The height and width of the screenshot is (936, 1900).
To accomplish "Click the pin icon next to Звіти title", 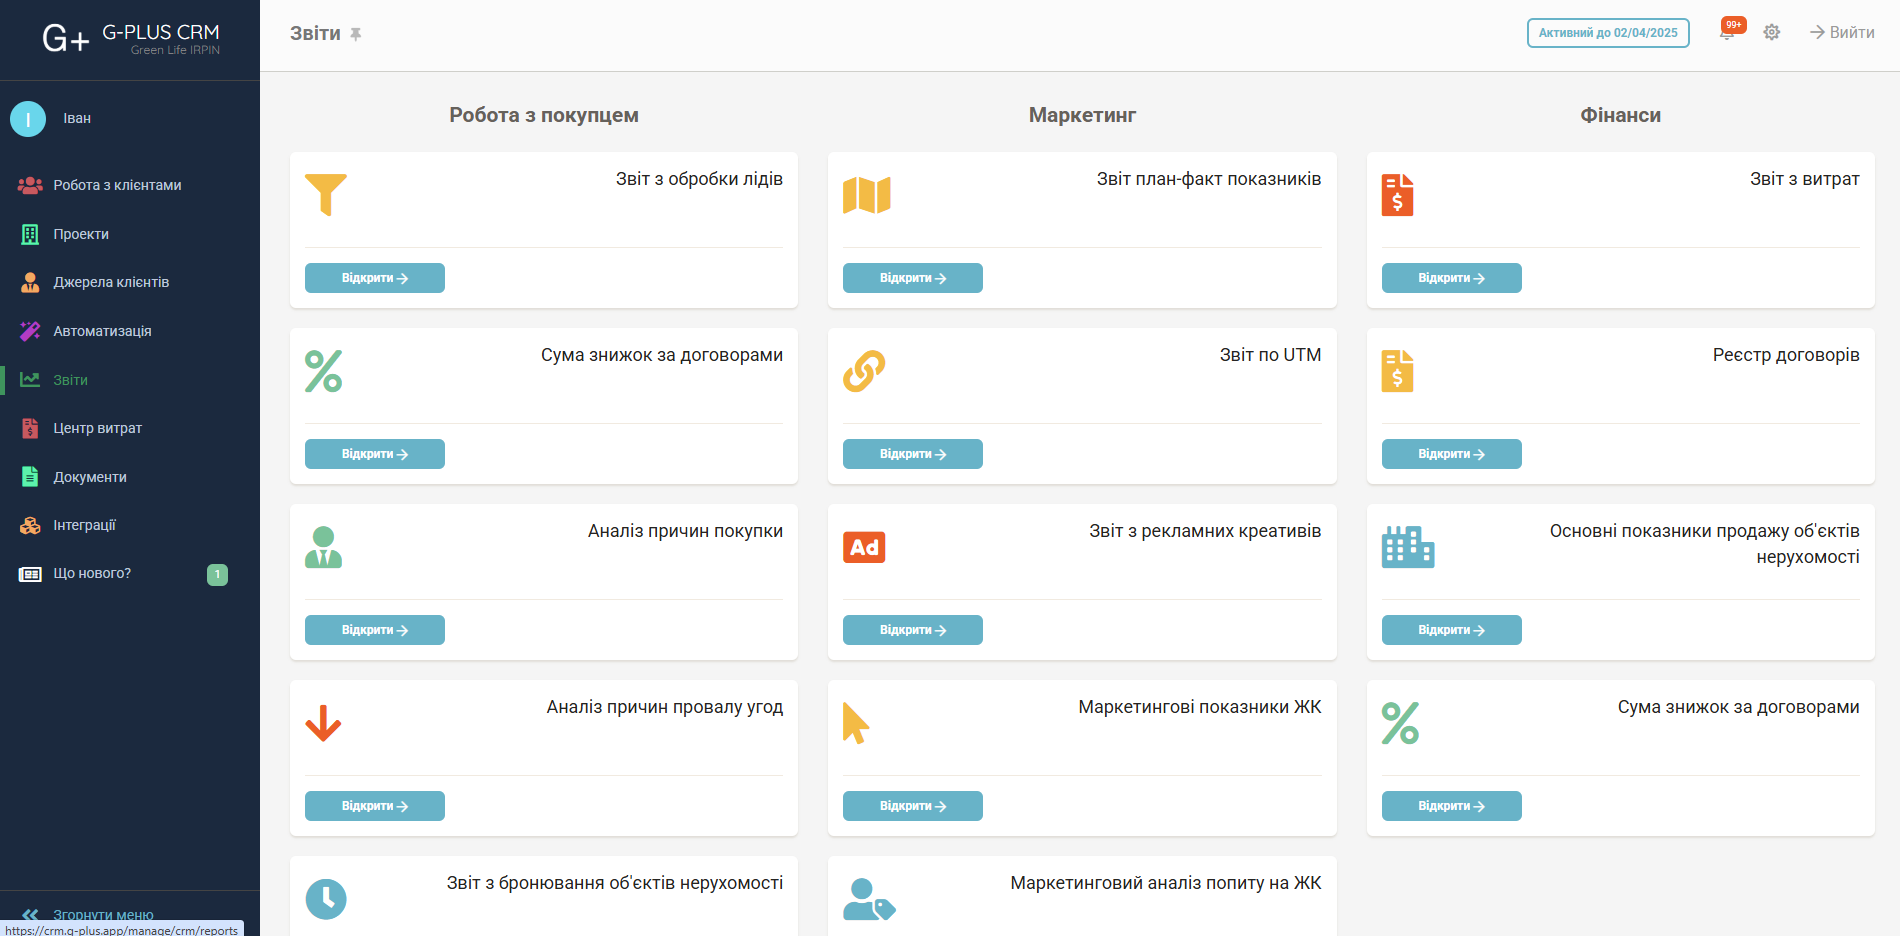I will (x=355, y=34).
